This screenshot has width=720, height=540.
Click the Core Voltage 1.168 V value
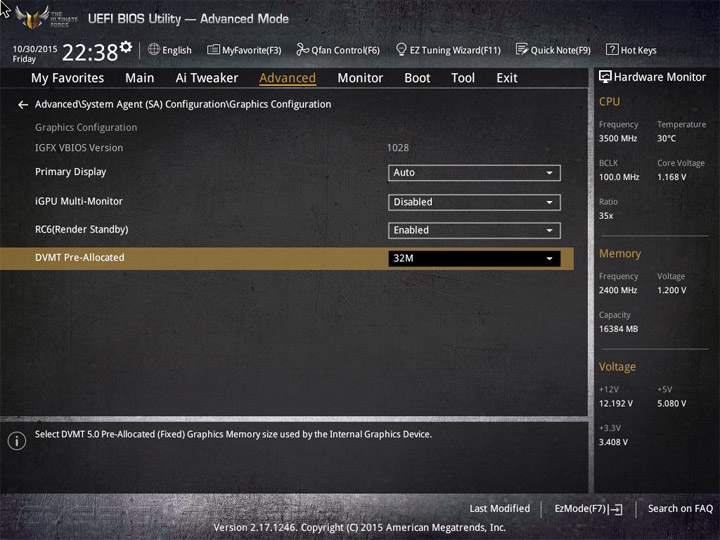[x=671, y=177]
